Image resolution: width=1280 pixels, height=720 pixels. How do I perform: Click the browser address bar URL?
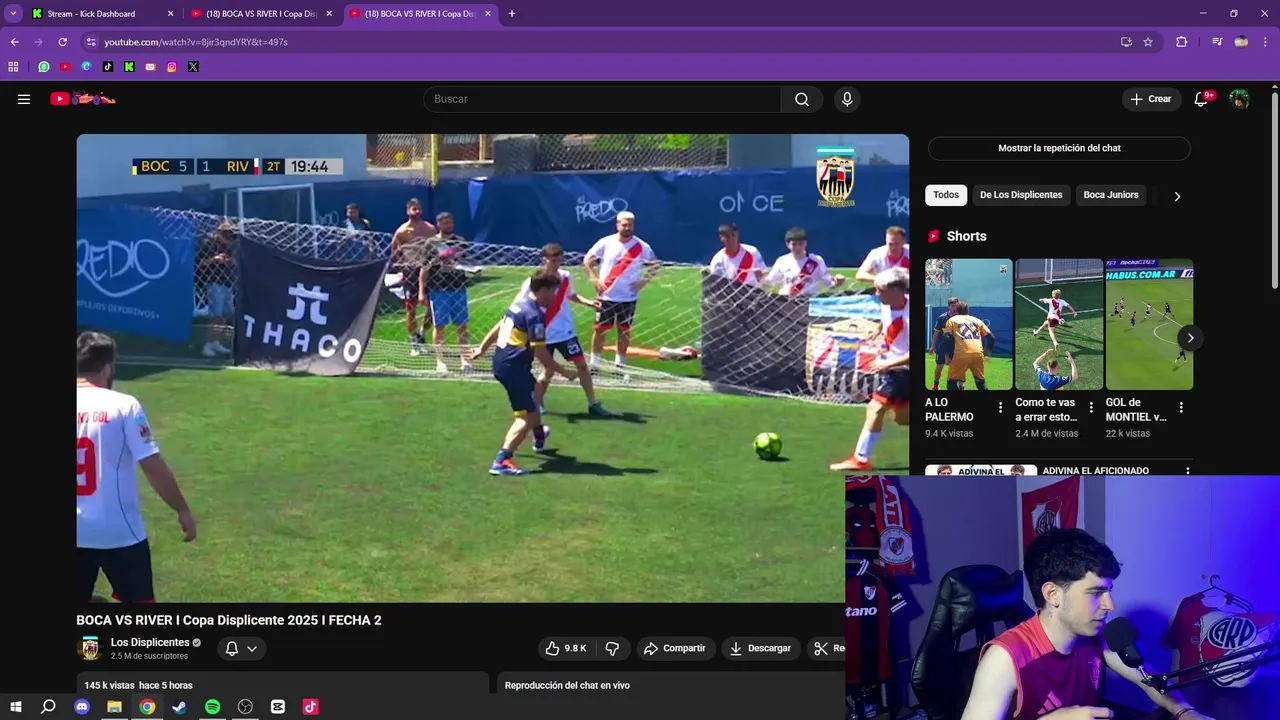click(196, 42)
